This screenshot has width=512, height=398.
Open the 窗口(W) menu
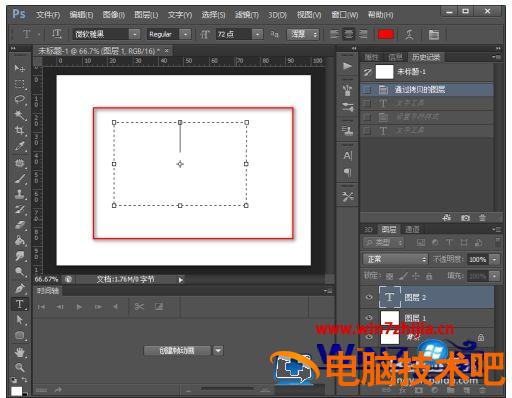(x=344, y=15)
